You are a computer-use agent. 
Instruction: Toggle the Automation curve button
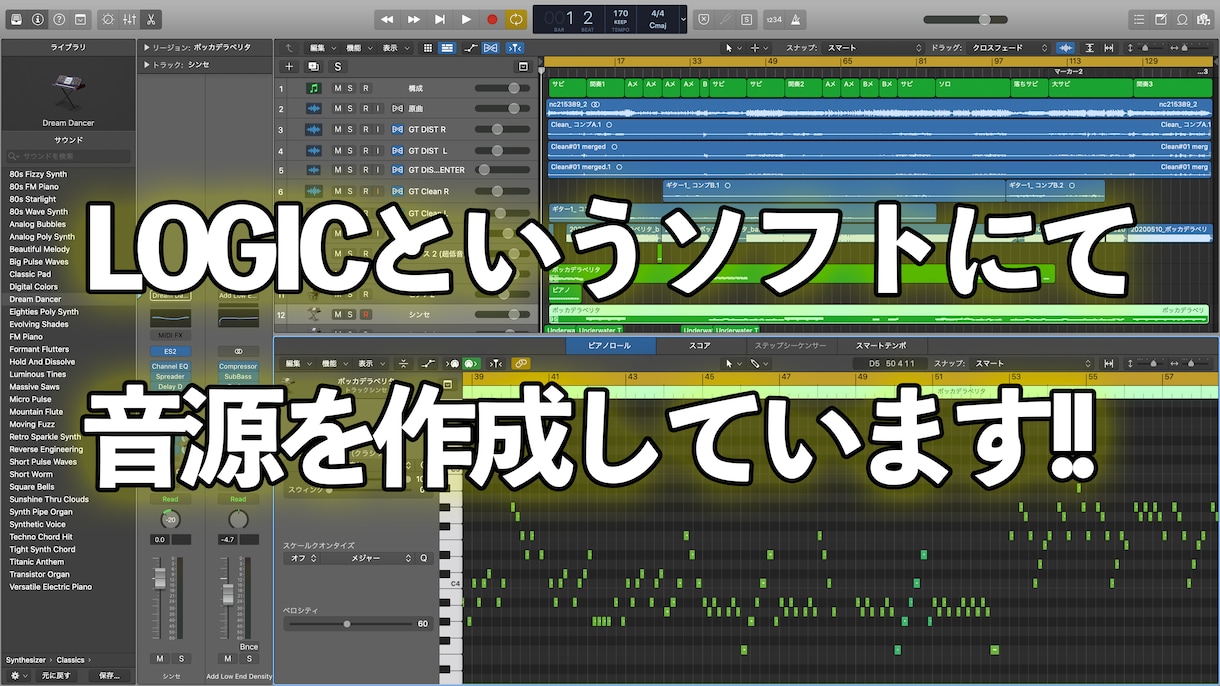click(x=470, y=47)
